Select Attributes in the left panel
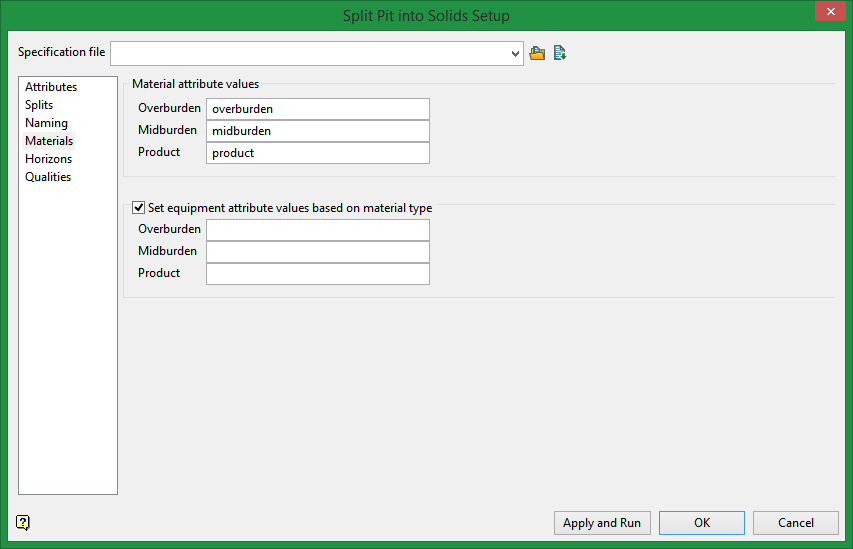 [51, 87]
